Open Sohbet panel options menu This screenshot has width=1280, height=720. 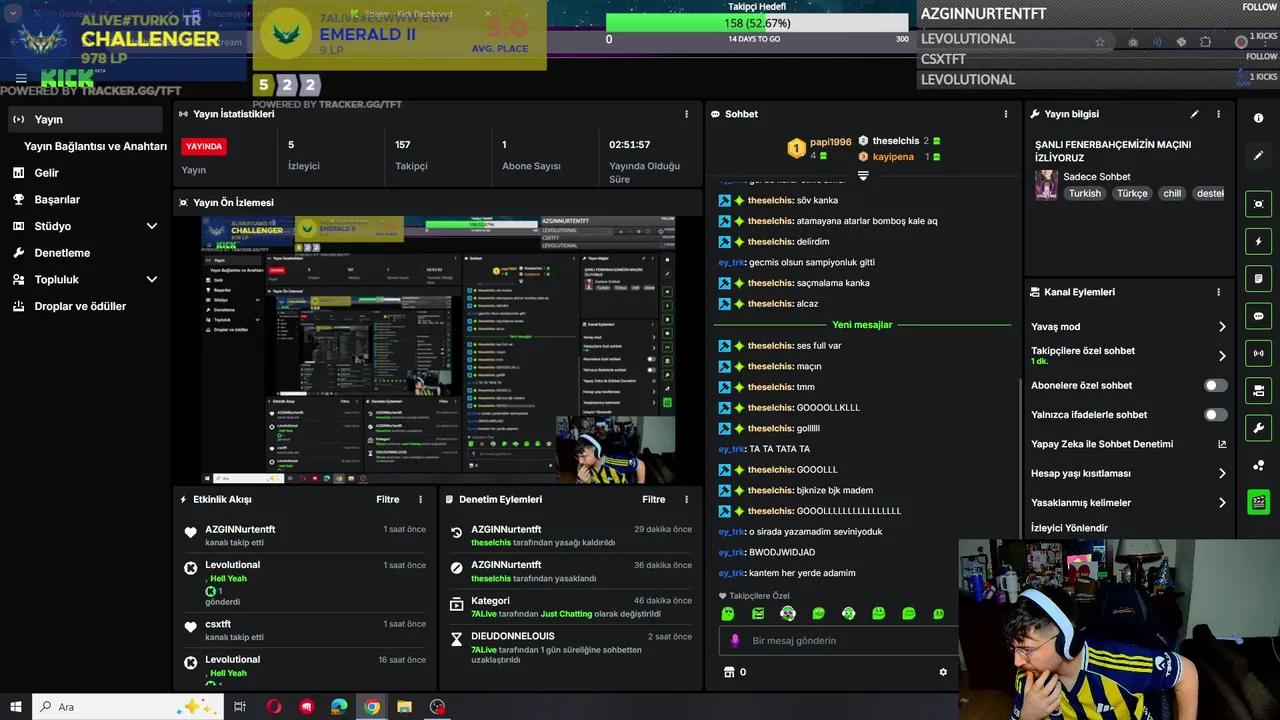tap(1004, 114)
